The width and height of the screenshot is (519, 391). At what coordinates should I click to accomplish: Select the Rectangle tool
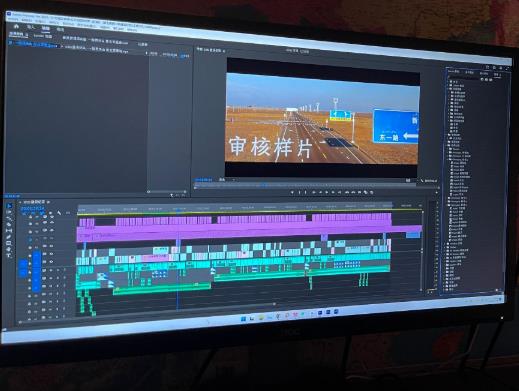9,243
